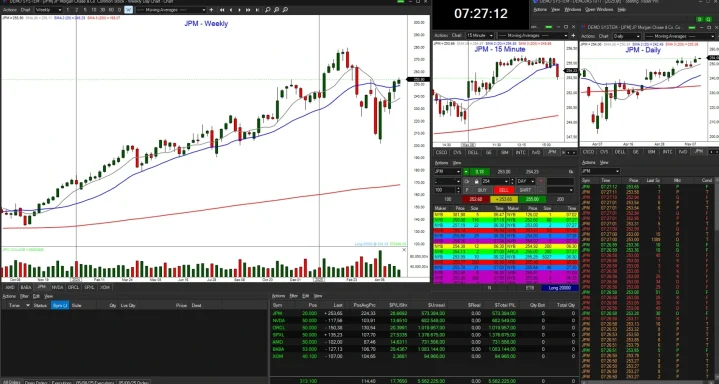
Task: Click the last magnifier zoom icon in weekly chart toolbar
Action: point(286,10)
